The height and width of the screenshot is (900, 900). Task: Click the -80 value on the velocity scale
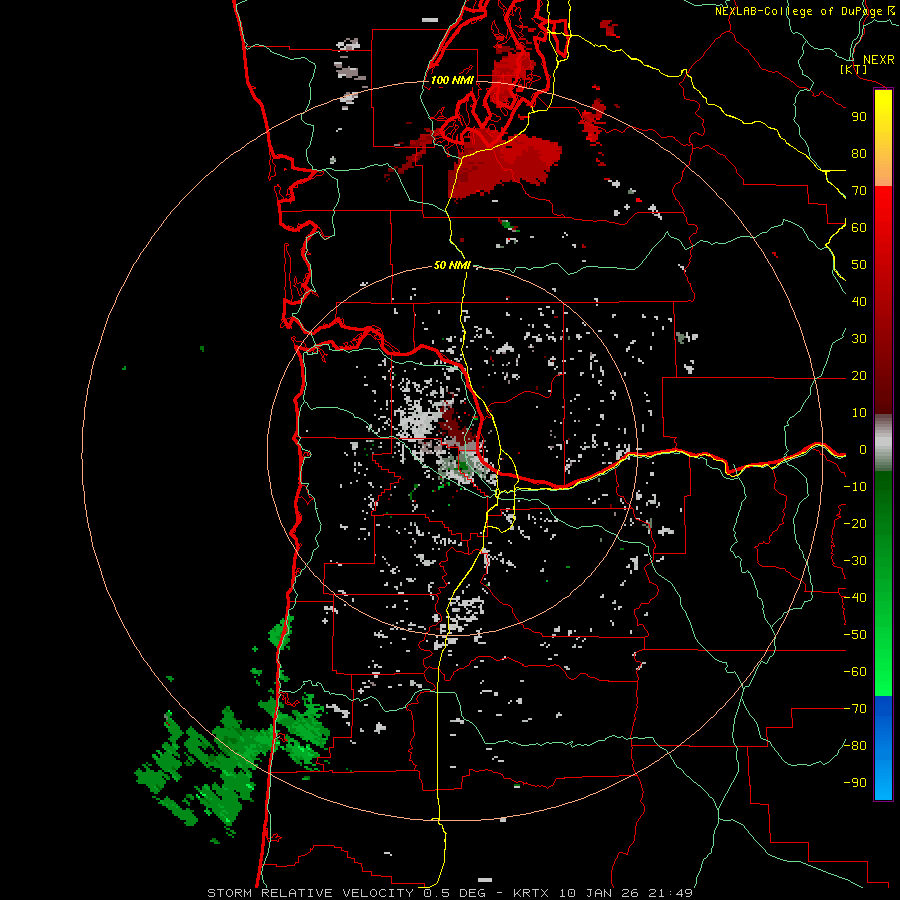pos(855,746)
